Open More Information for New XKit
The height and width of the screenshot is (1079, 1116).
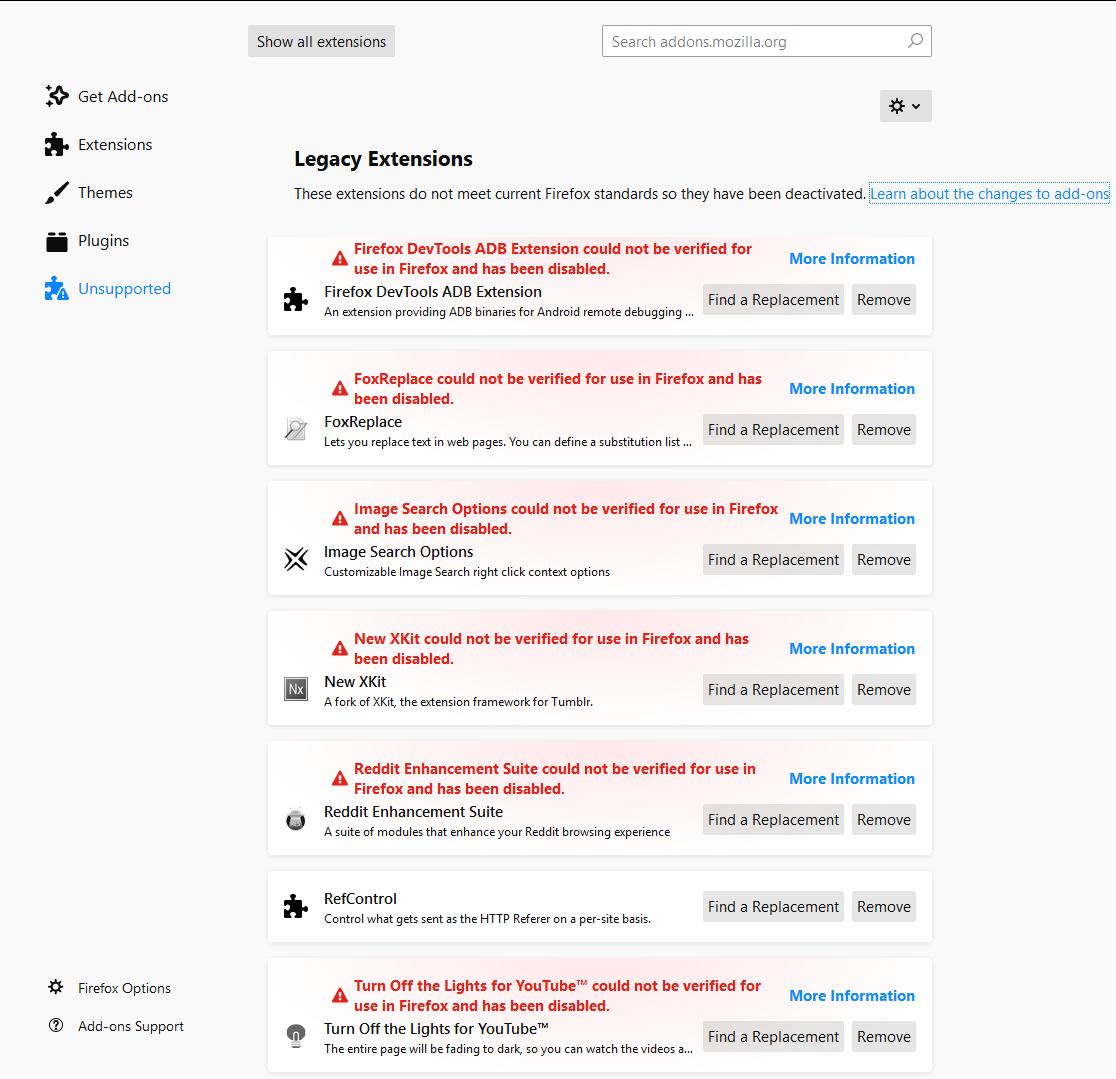(852, 648)
